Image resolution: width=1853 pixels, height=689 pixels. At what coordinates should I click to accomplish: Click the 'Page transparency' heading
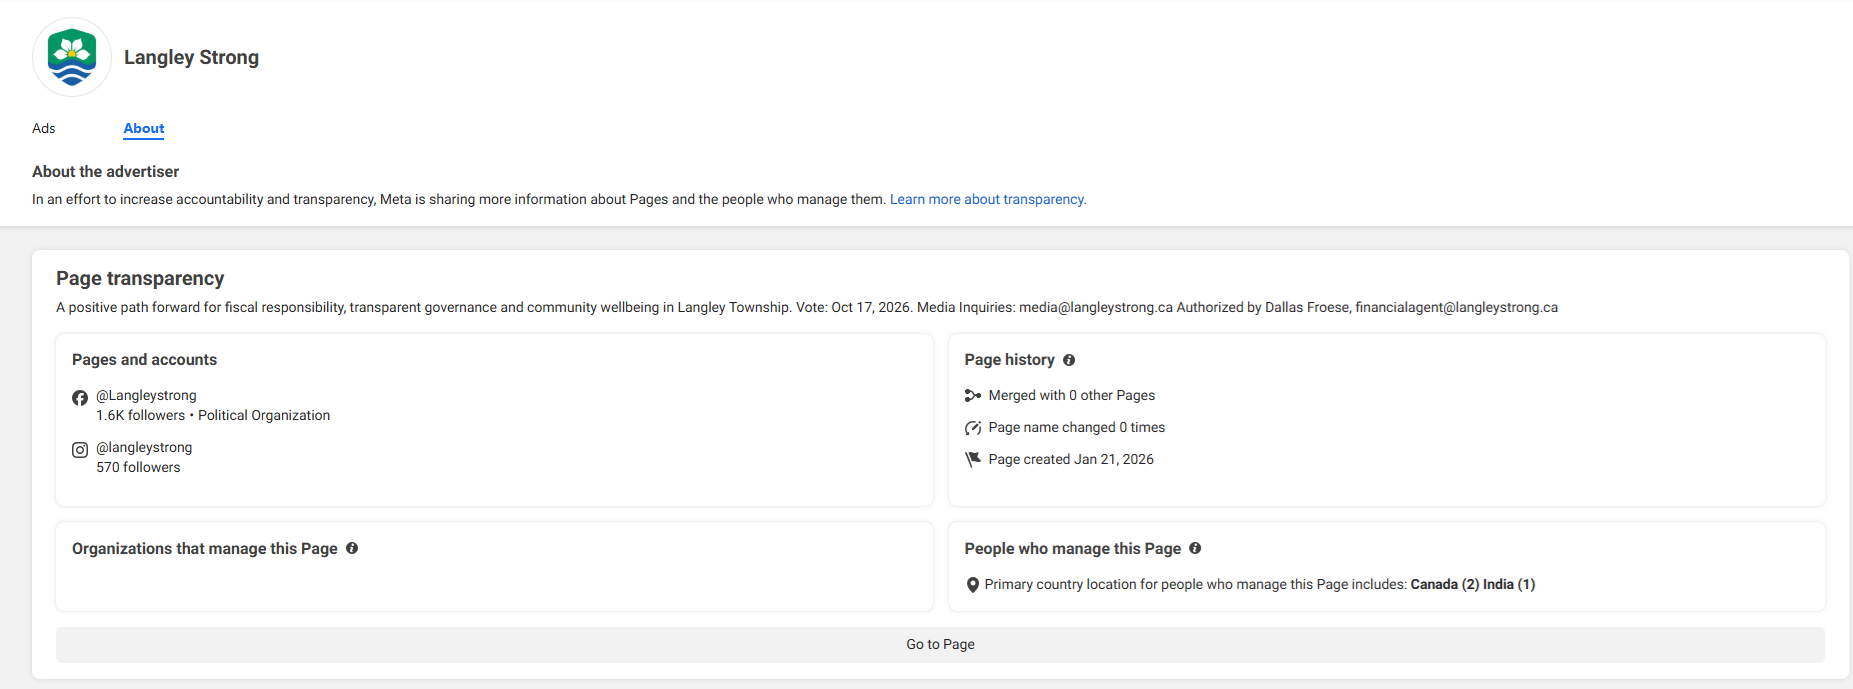(x=140, y=278)
